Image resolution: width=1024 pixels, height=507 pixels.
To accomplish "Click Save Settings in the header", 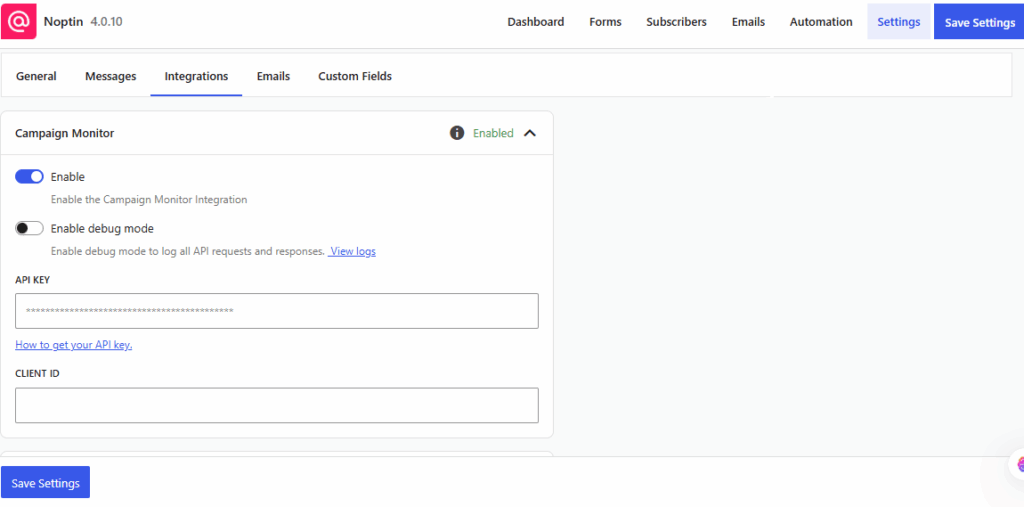I will coord(980,22).
